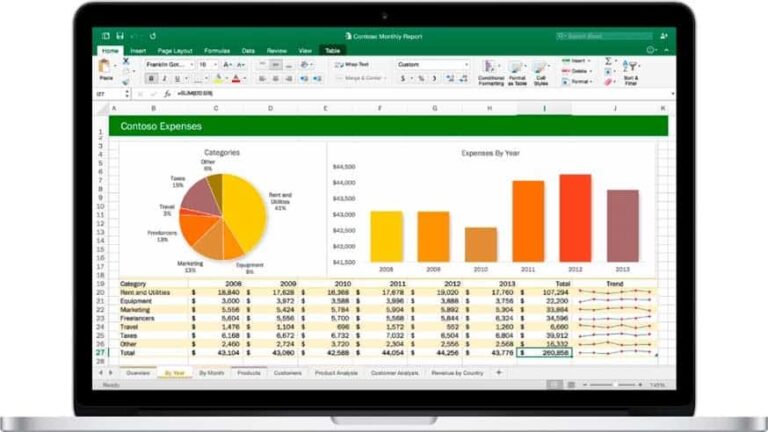Viewport: 768px width, 432px height.
Task: Switch to the Product Analysis sheet tab
Action: coord(336,372)
